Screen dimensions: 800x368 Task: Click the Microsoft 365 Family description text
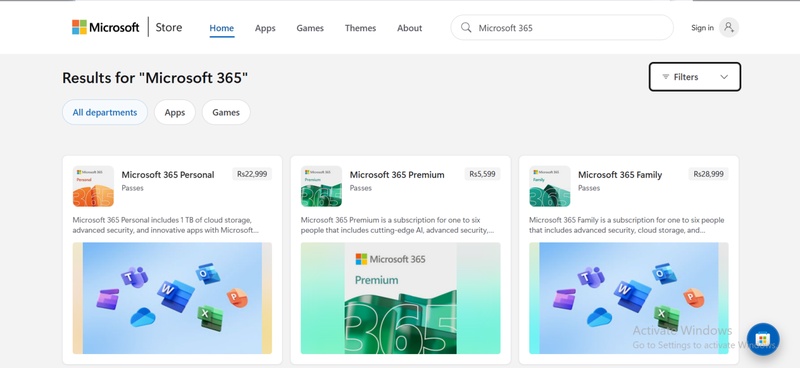point(627,225)
